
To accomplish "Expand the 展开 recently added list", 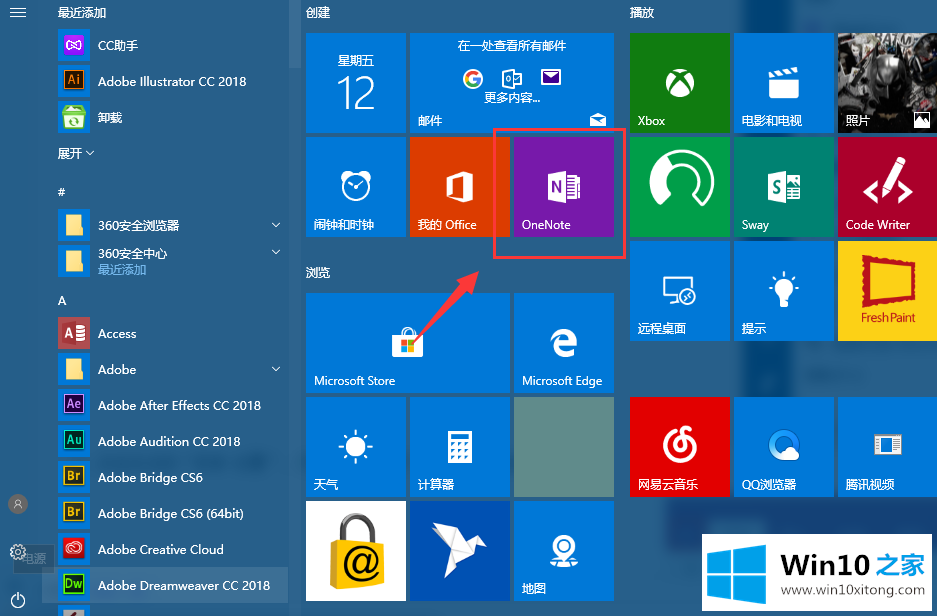I will [x=76, y=154].
